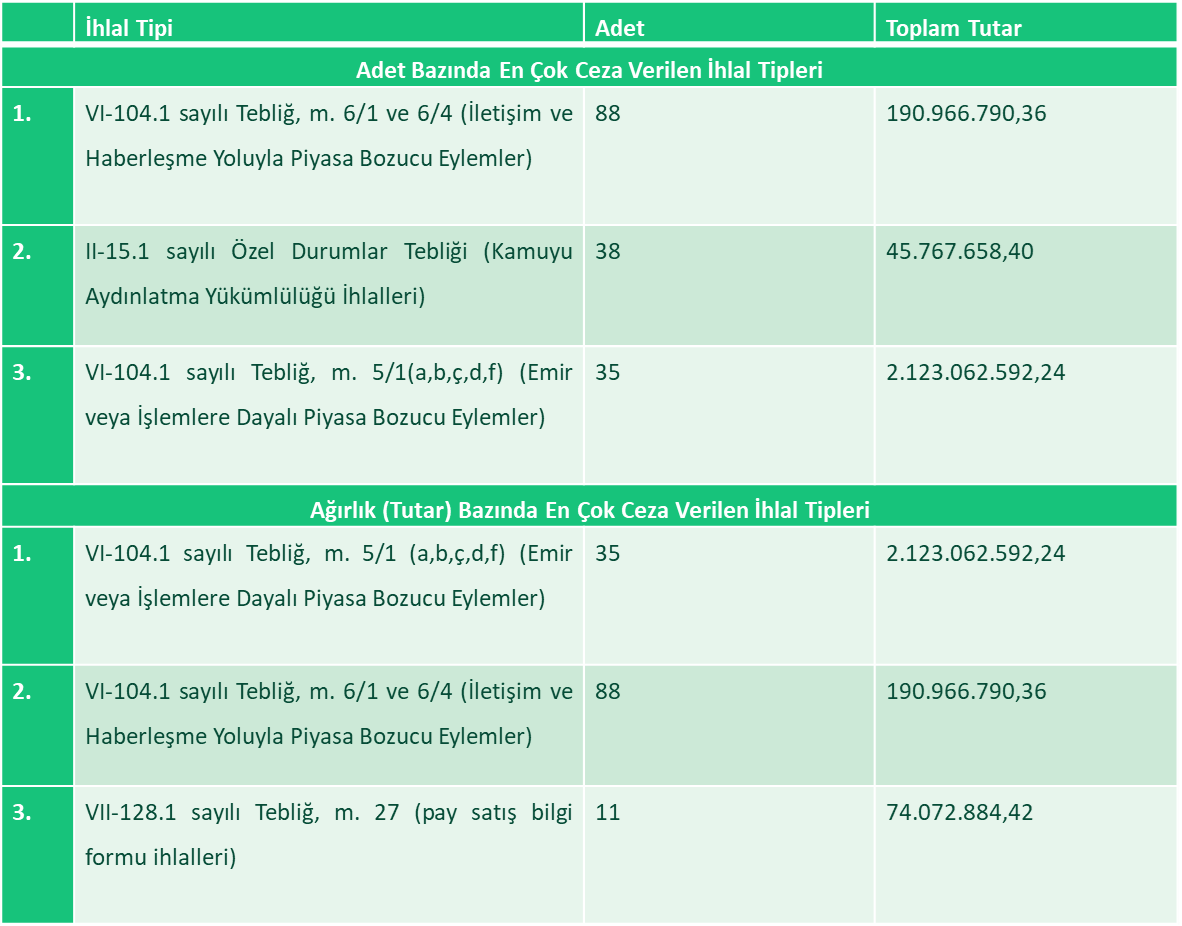Select the Adet Bazında En Çok Ceza section header
Screen dimensions: 1182x926
[x=589, y=71]
